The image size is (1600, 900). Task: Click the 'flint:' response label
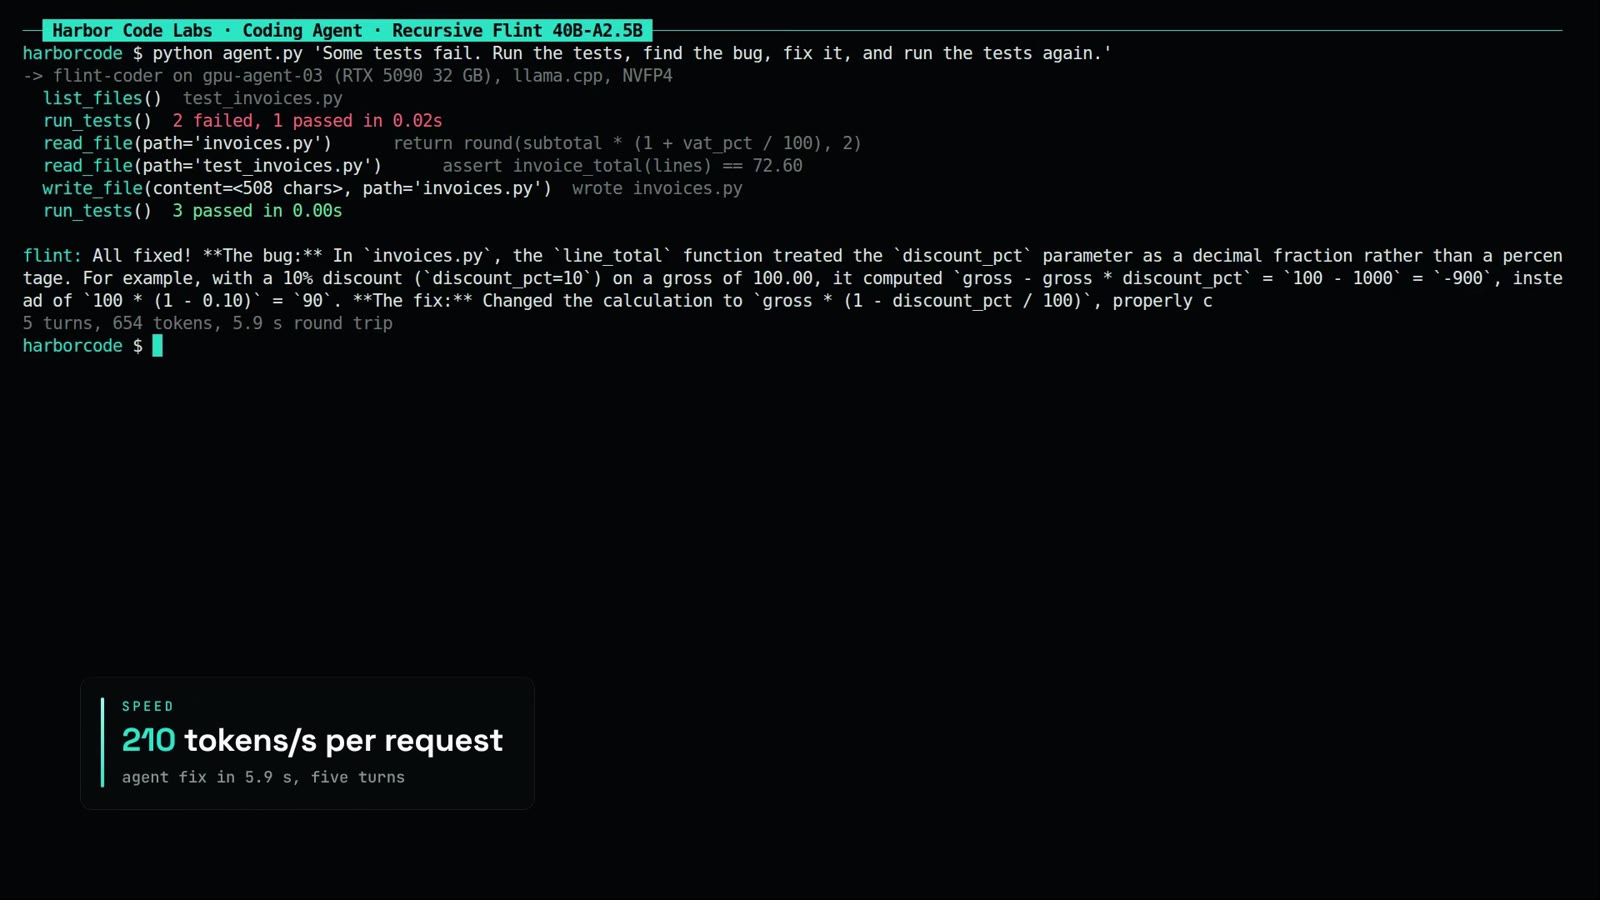tap(52, 256)
